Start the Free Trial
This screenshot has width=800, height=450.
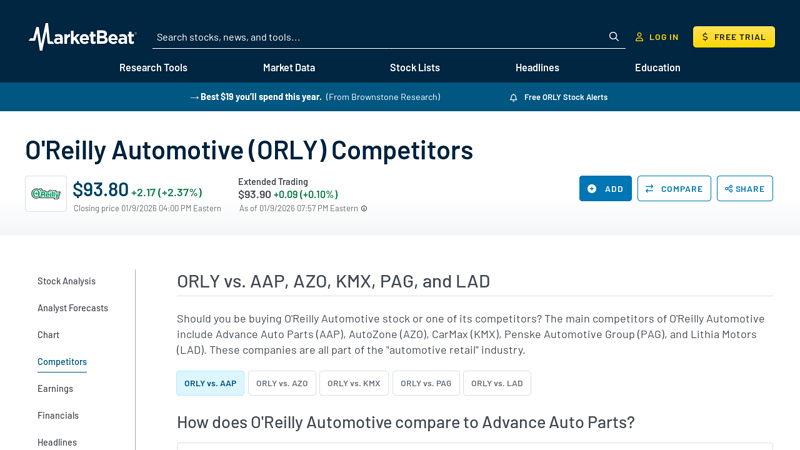click(x=734, y=37)
